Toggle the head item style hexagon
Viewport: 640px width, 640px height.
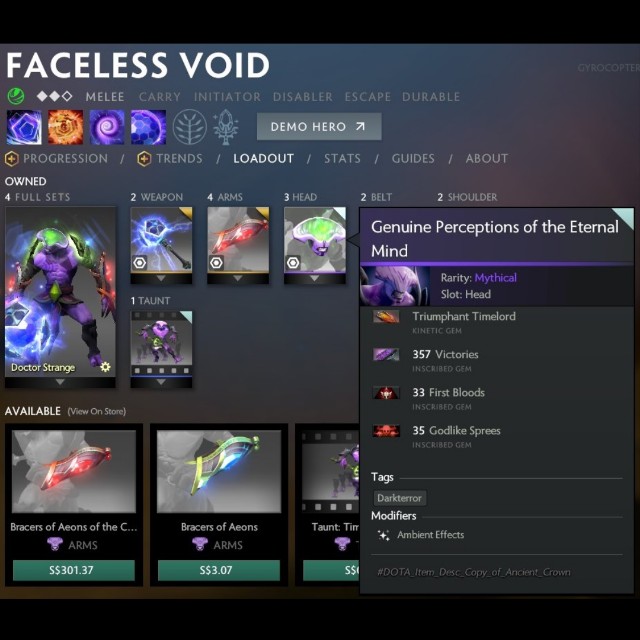pos(293,262)
